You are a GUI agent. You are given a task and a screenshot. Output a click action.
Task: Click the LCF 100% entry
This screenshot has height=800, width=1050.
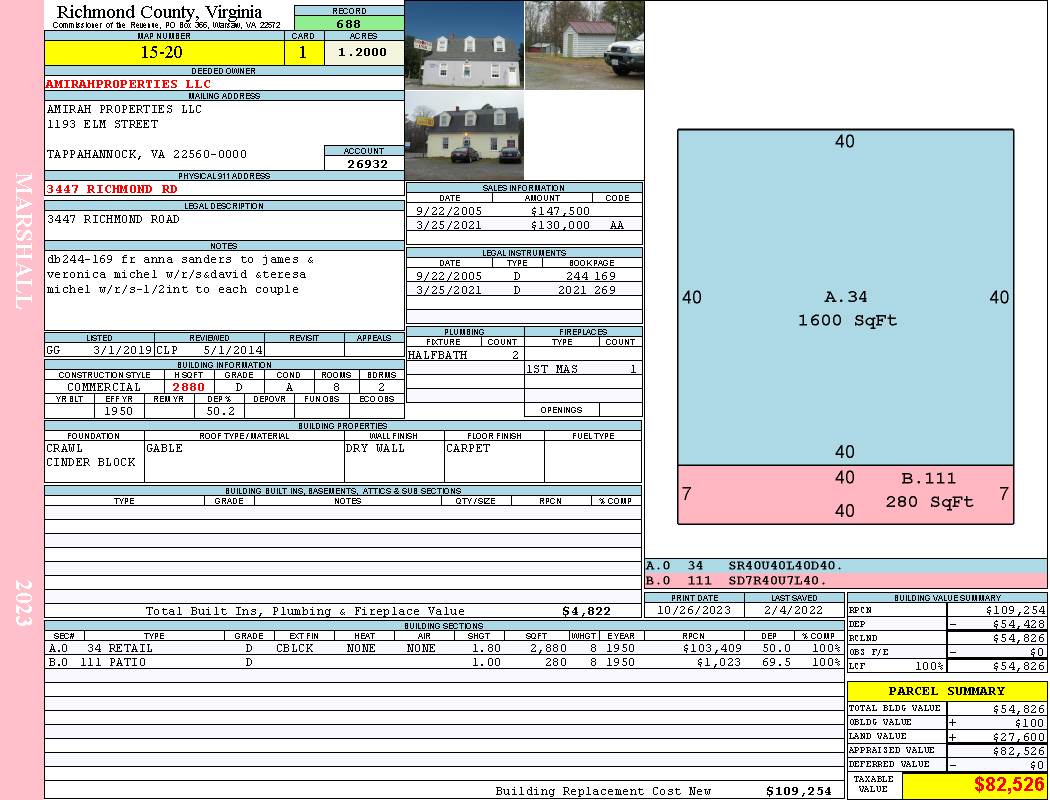point(929,666)
